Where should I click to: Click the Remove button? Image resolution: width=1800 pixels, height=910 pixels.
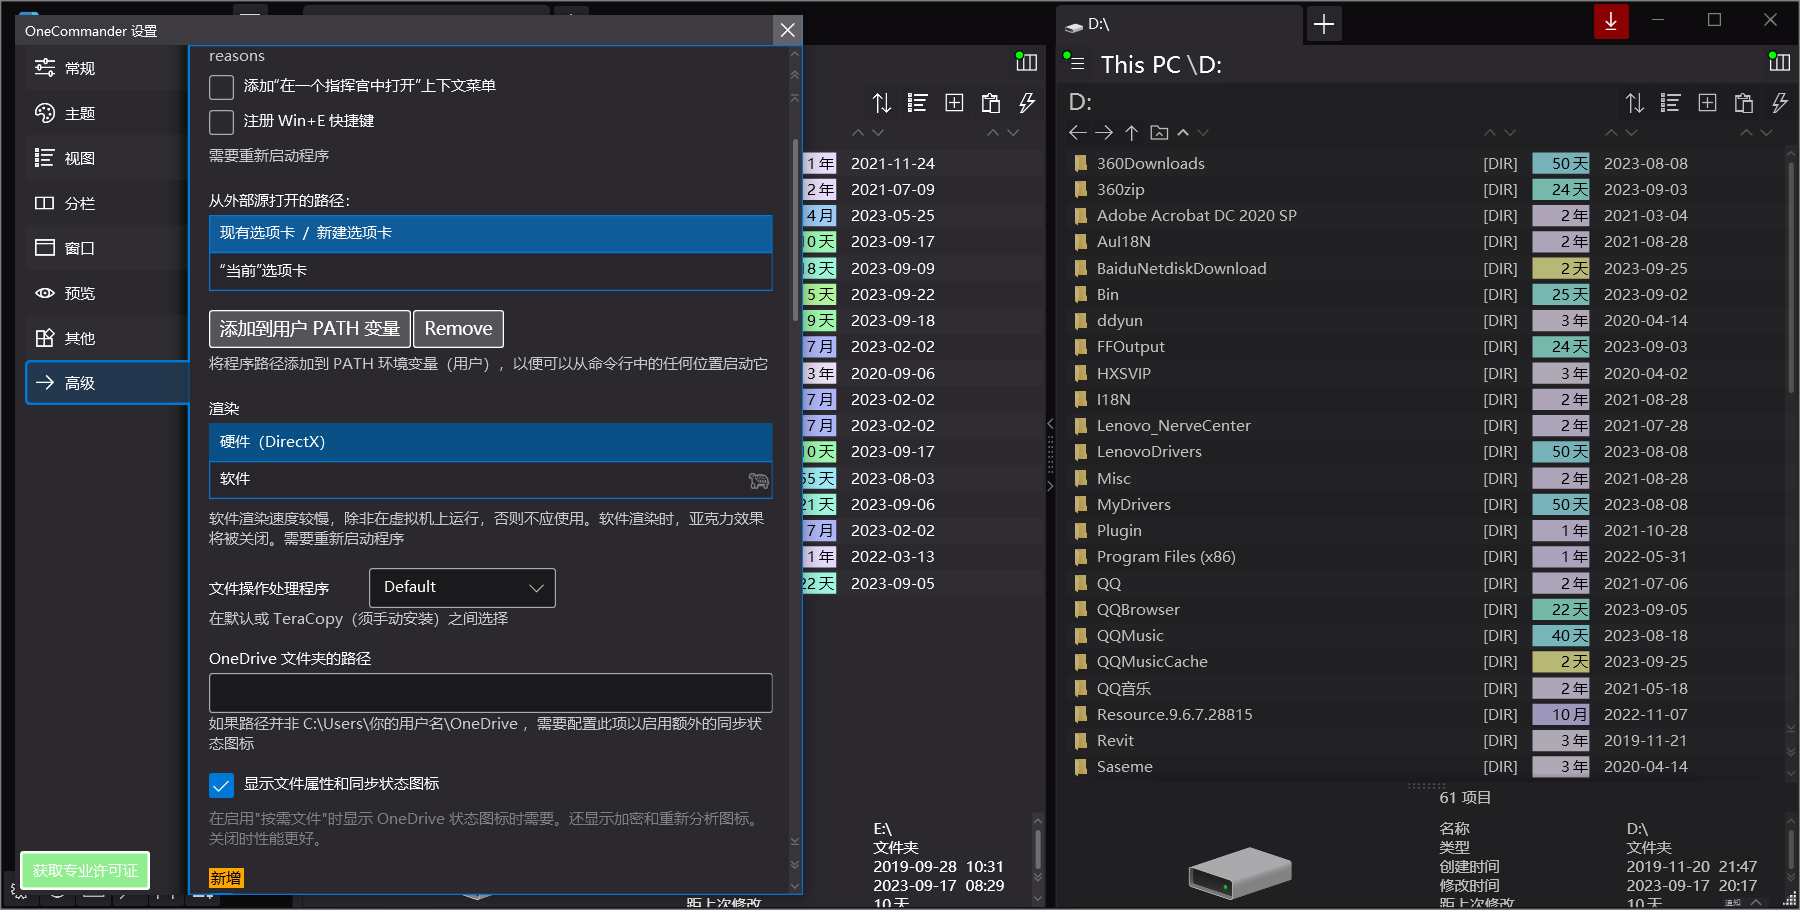[458, 328]
